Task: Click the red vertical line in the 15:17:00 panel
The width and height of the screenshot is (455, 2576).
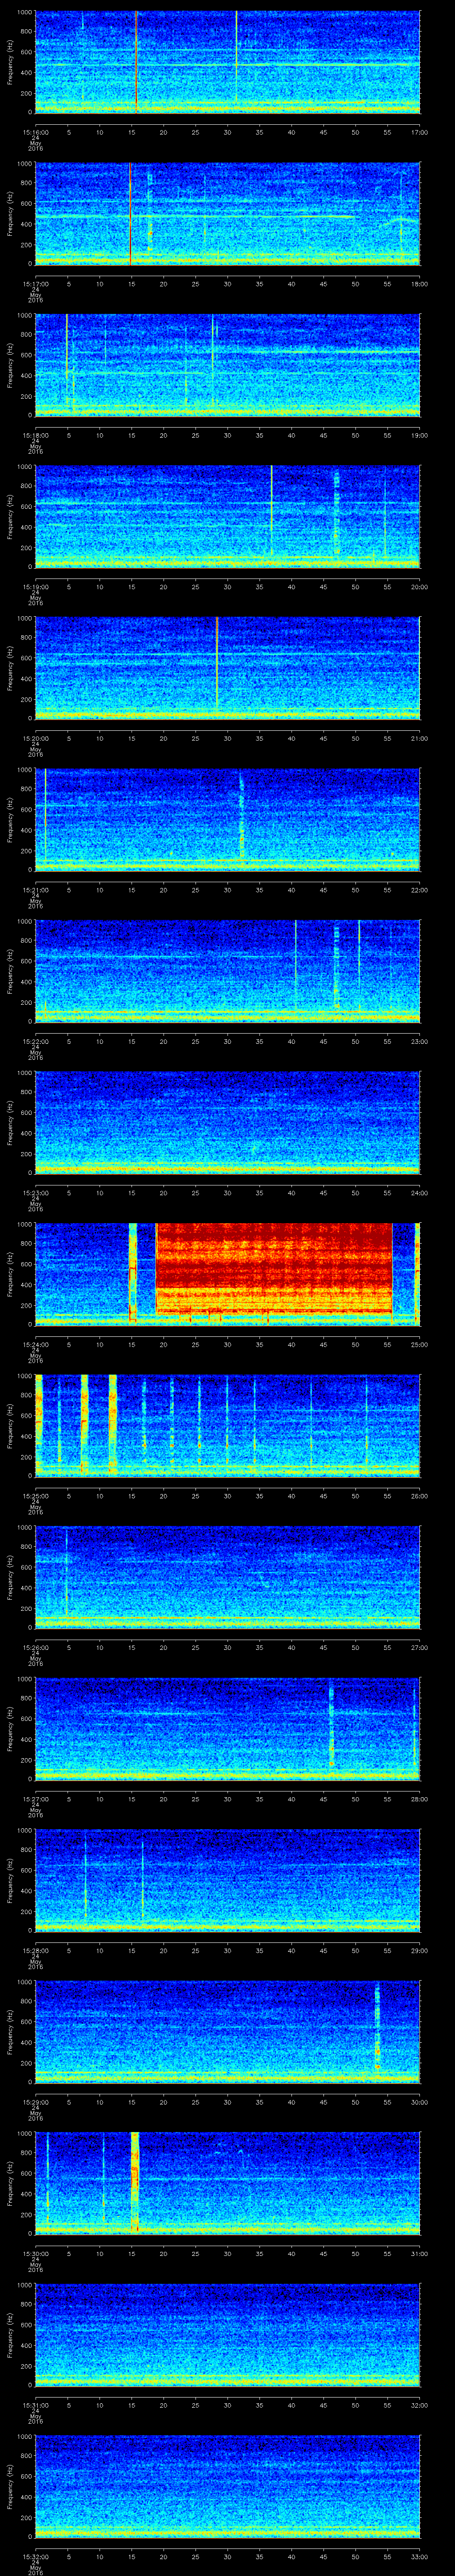Action: pyautogui.click(x=130, y=213)
